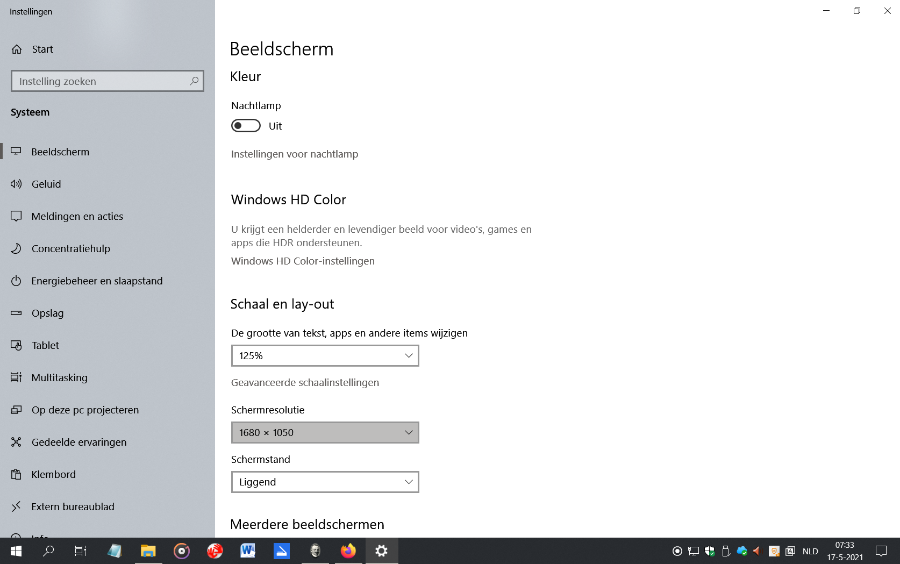The height and width of the screenshot is (564, 900).
Task: Select Multitasking in the sidebar
Action: 59,378
